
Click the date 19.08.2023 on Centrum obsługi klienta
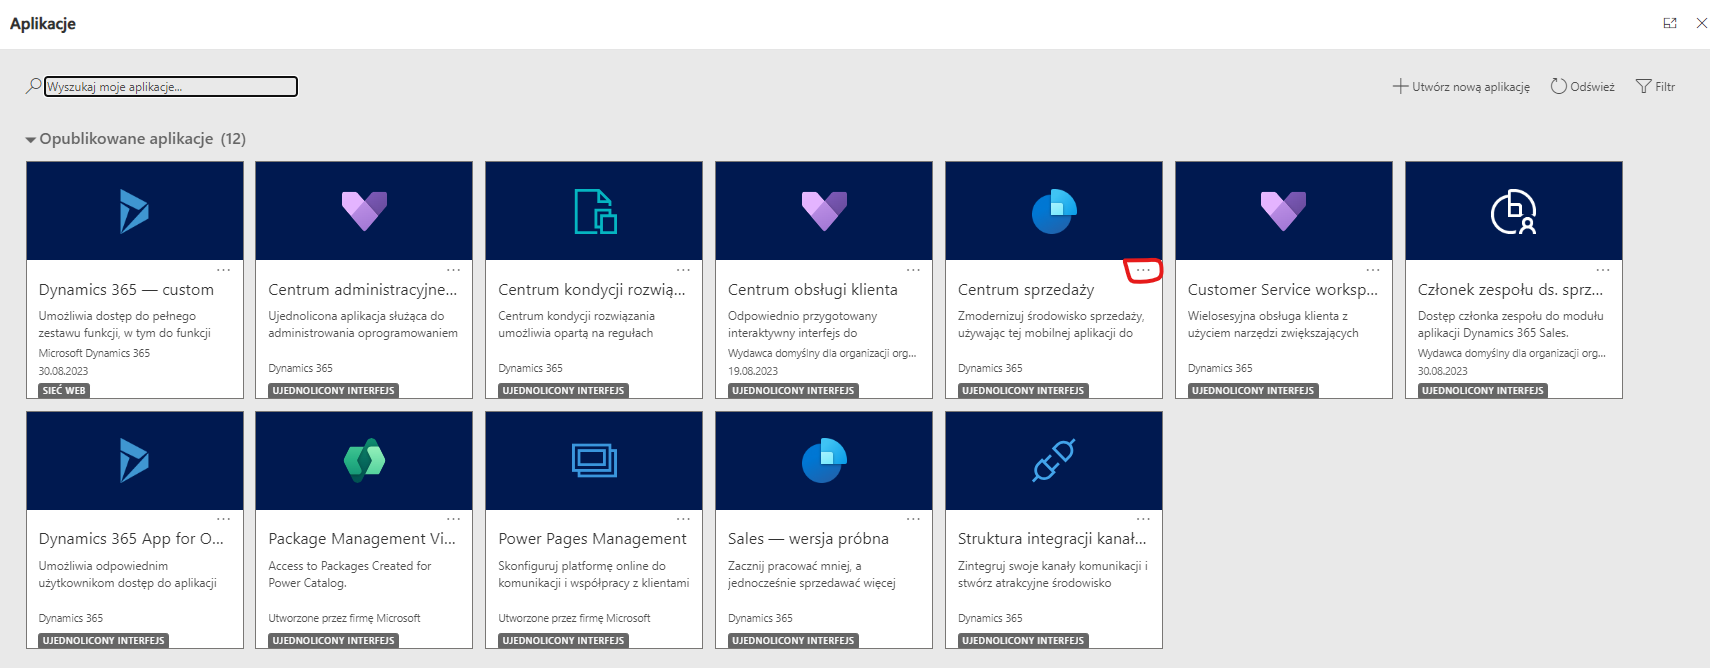pyautogui.click(x=753, y=371)
